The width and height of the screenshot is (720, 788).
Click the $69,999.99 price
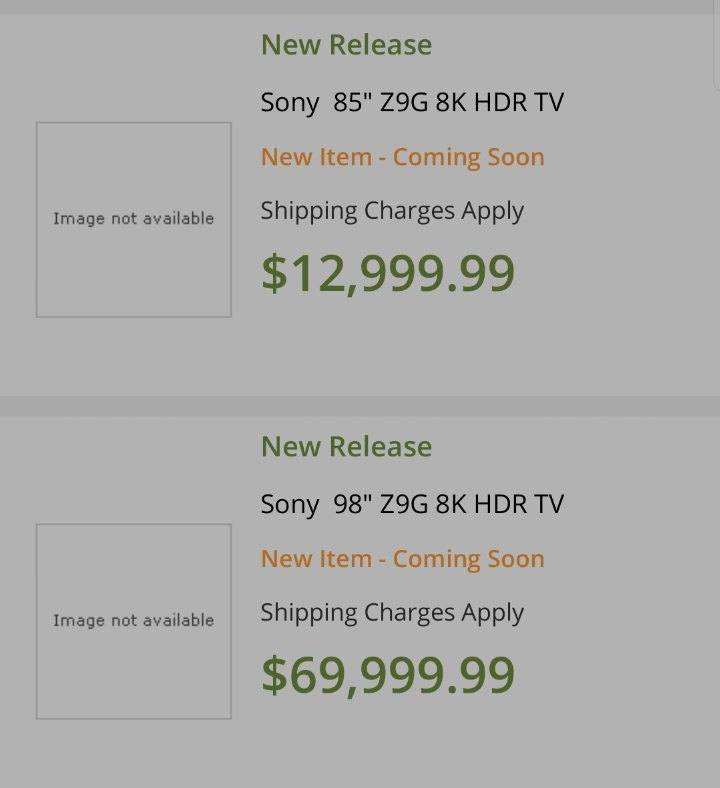pyautogui.click(x=388, y=675)
